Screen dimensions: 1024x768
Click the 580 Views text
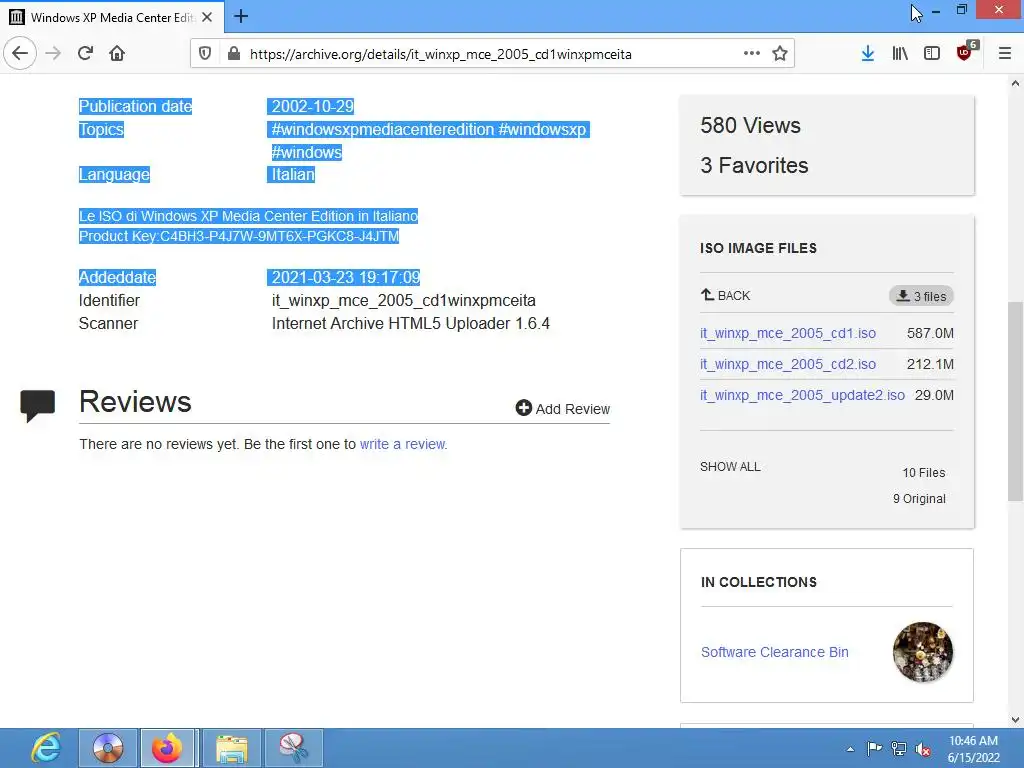tap(750, 125)
